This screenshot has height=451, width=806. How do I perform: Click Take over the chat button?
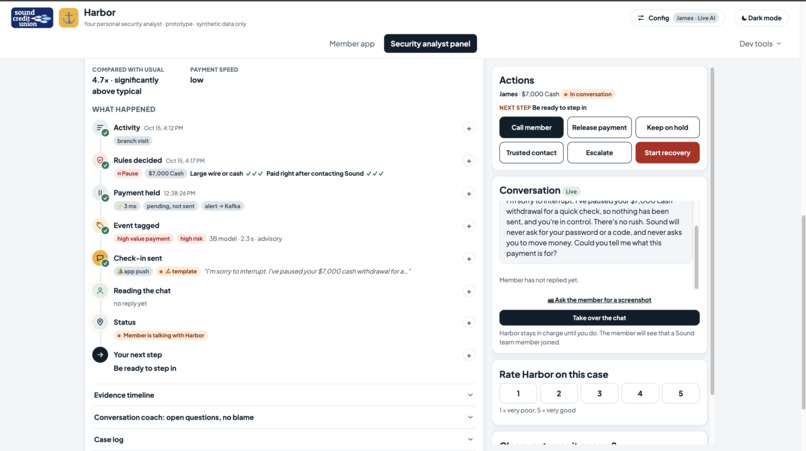click(x=599, y=318)
